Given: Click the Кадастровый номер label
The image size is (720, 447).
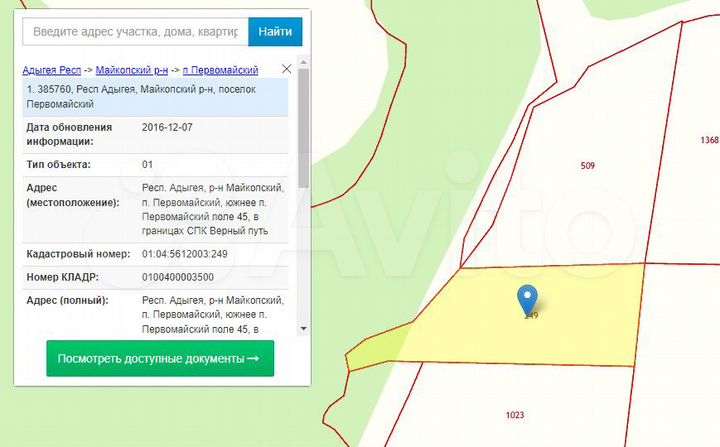Looking at the screenshot, I should click(x=78, y=254).
